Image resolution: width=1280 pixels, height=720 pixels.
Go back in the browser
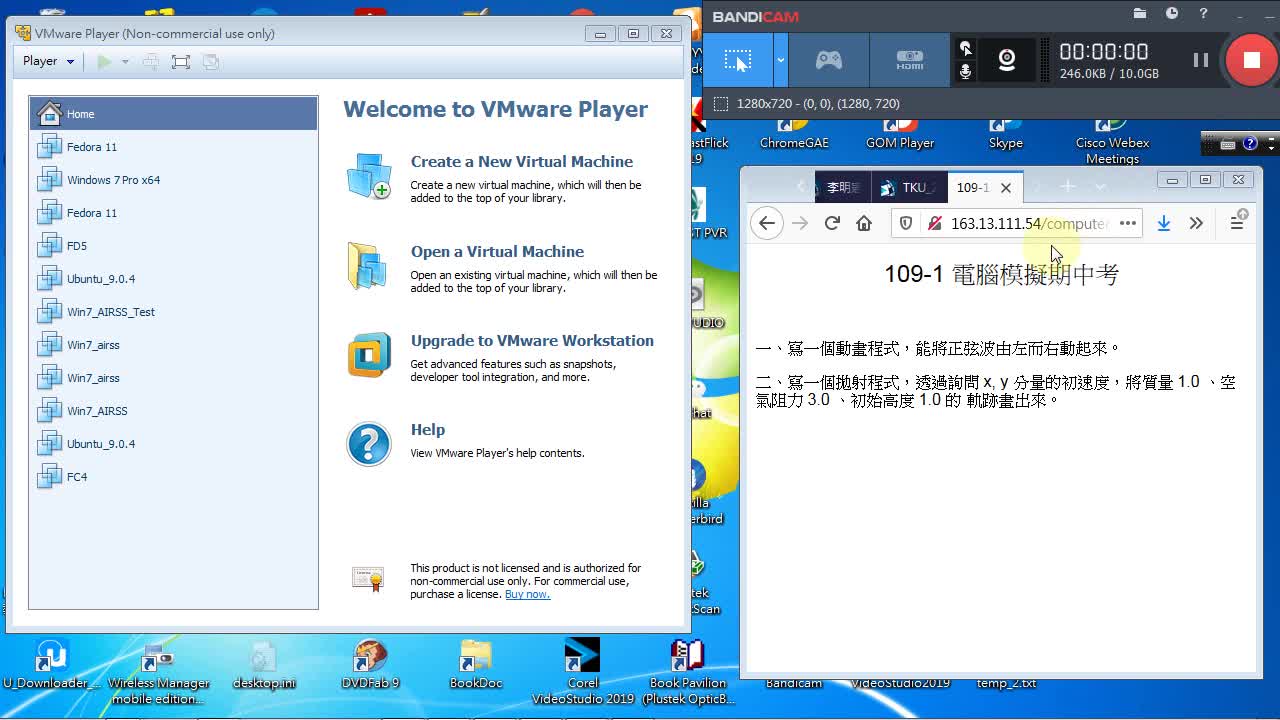point(767,223)
